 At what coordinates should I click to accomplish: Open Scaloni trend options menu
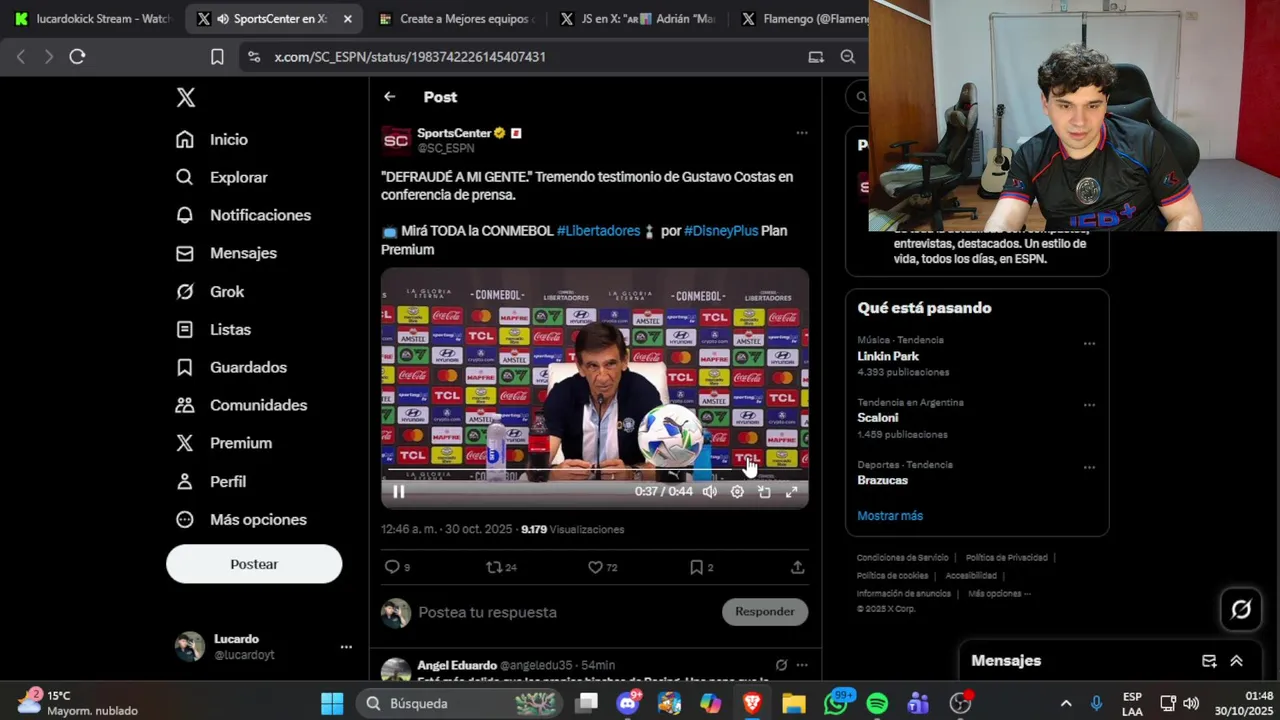tap(1089, 405)
